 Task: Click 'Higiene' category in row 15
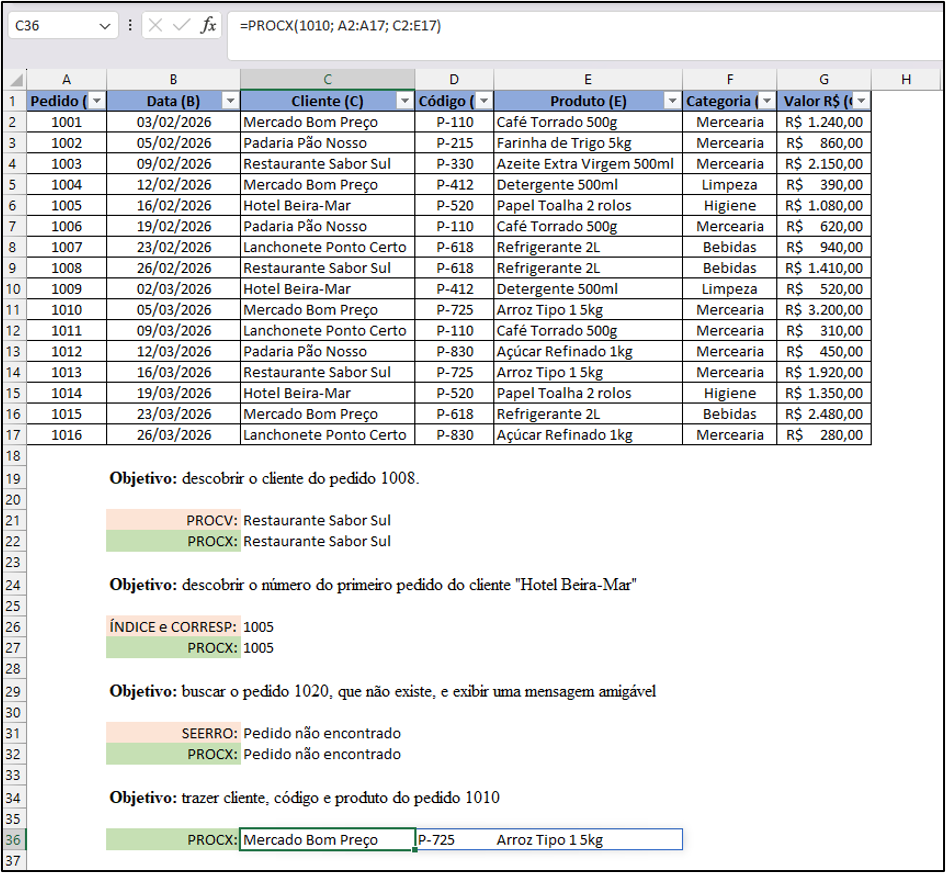(729, 393)
